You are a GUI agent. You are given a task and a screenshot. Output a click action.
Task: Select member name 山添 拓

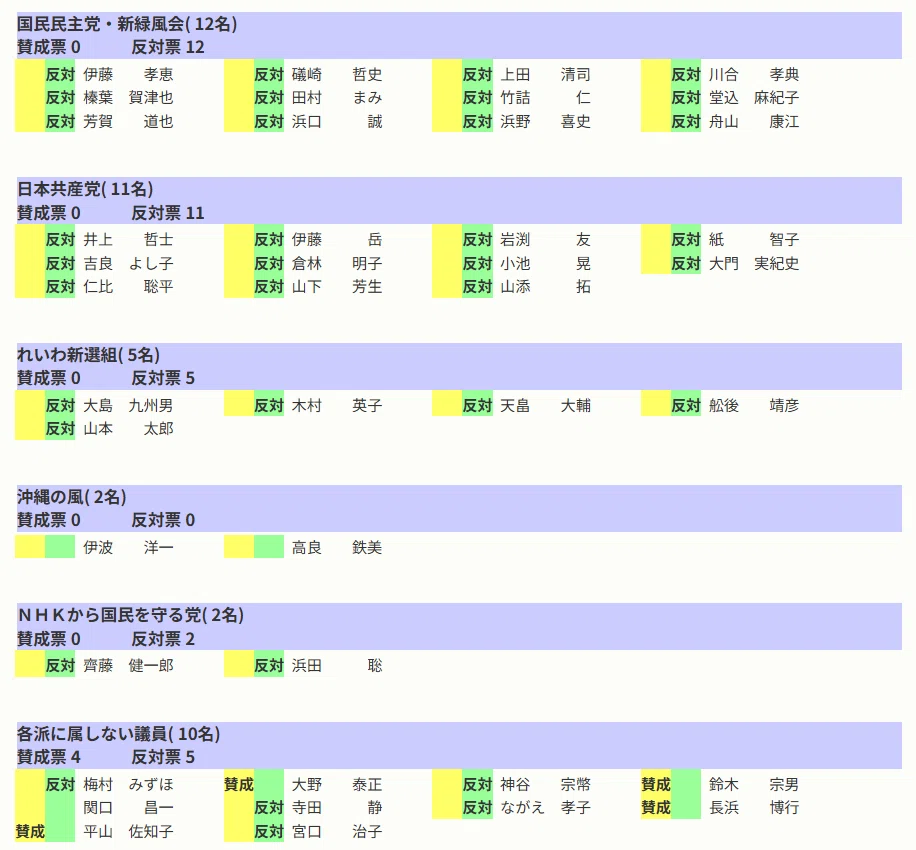click(545, 287)
